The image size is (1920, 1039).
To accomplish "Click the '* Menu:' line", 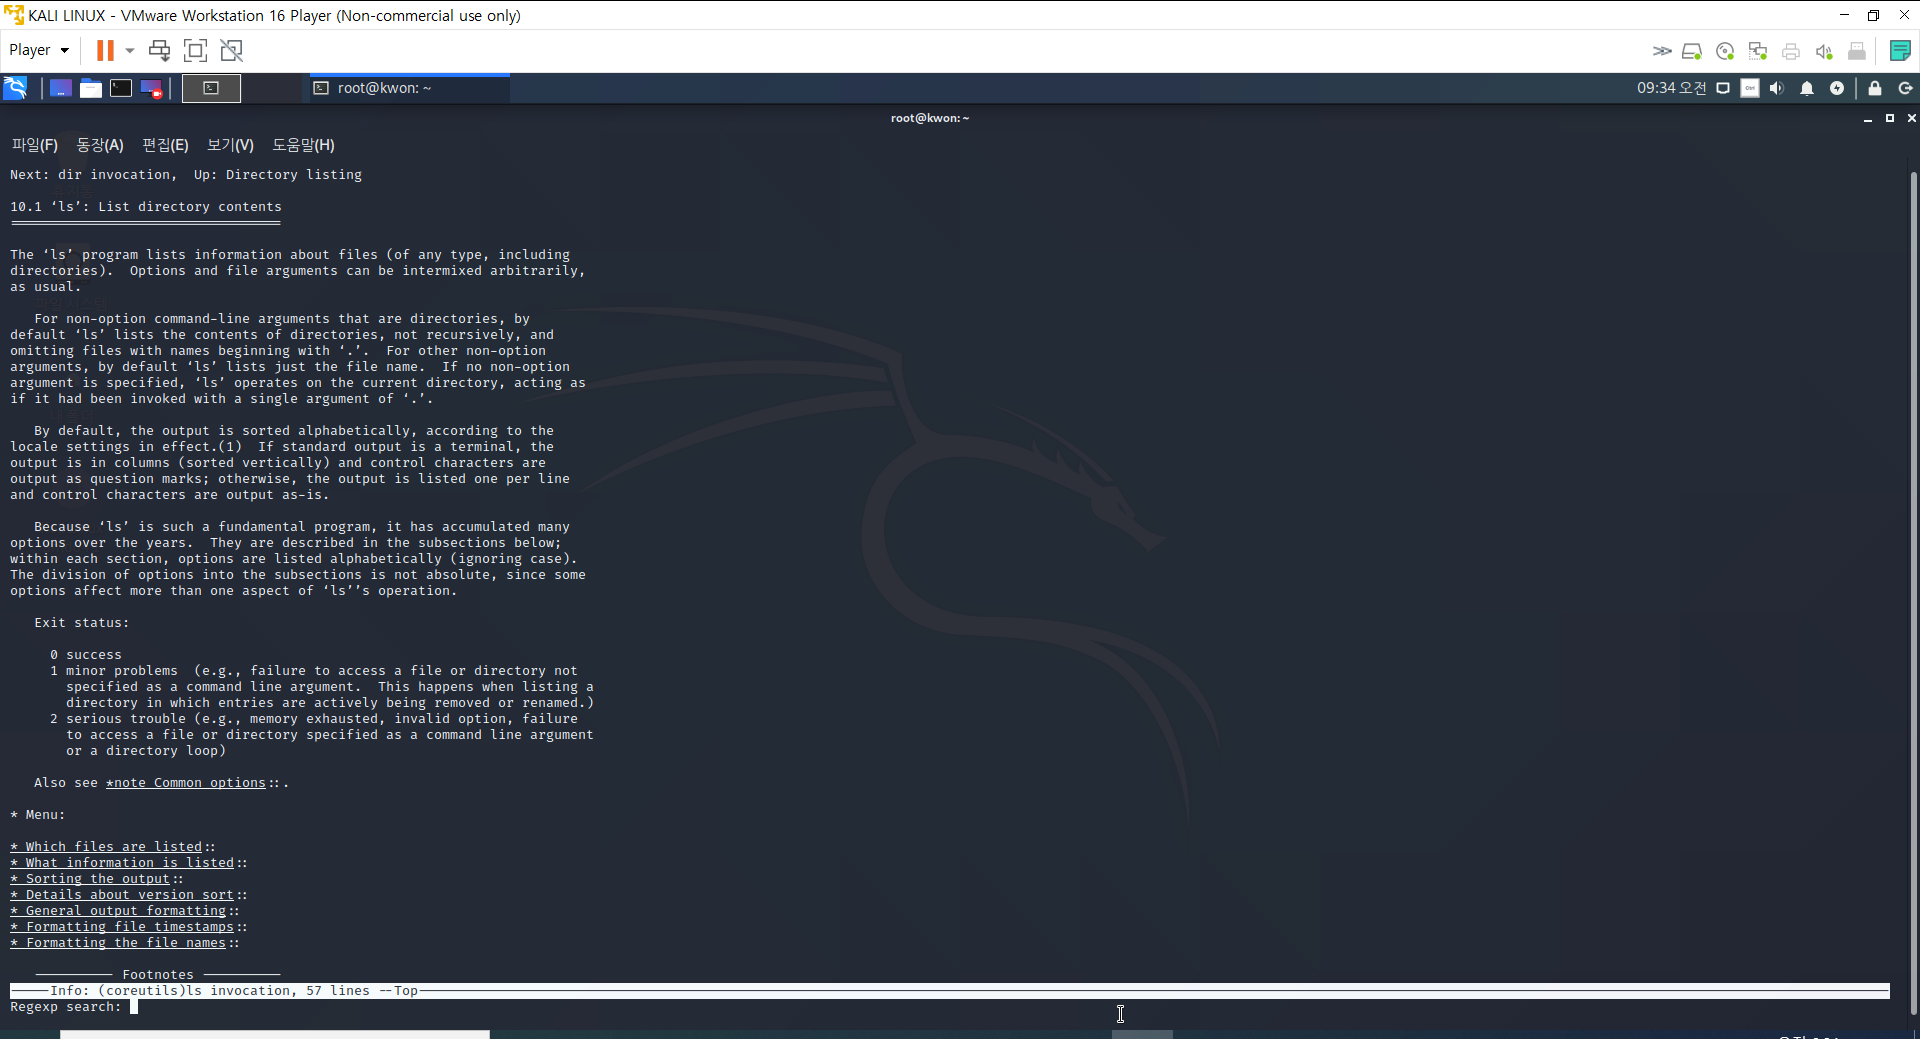I will 38,815.
